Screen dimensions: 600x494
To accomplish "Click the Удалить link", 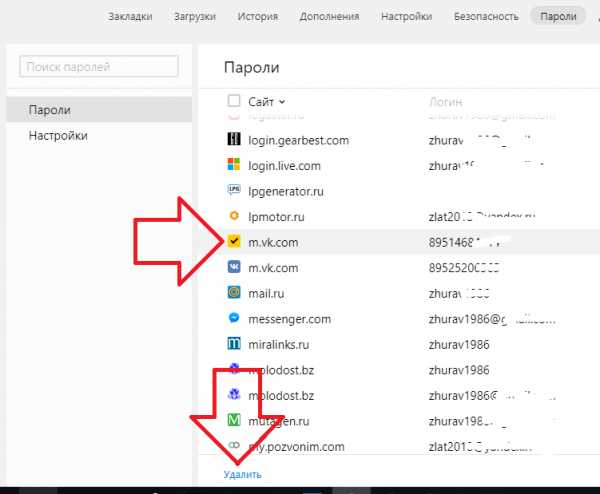I will pos(242,474).
